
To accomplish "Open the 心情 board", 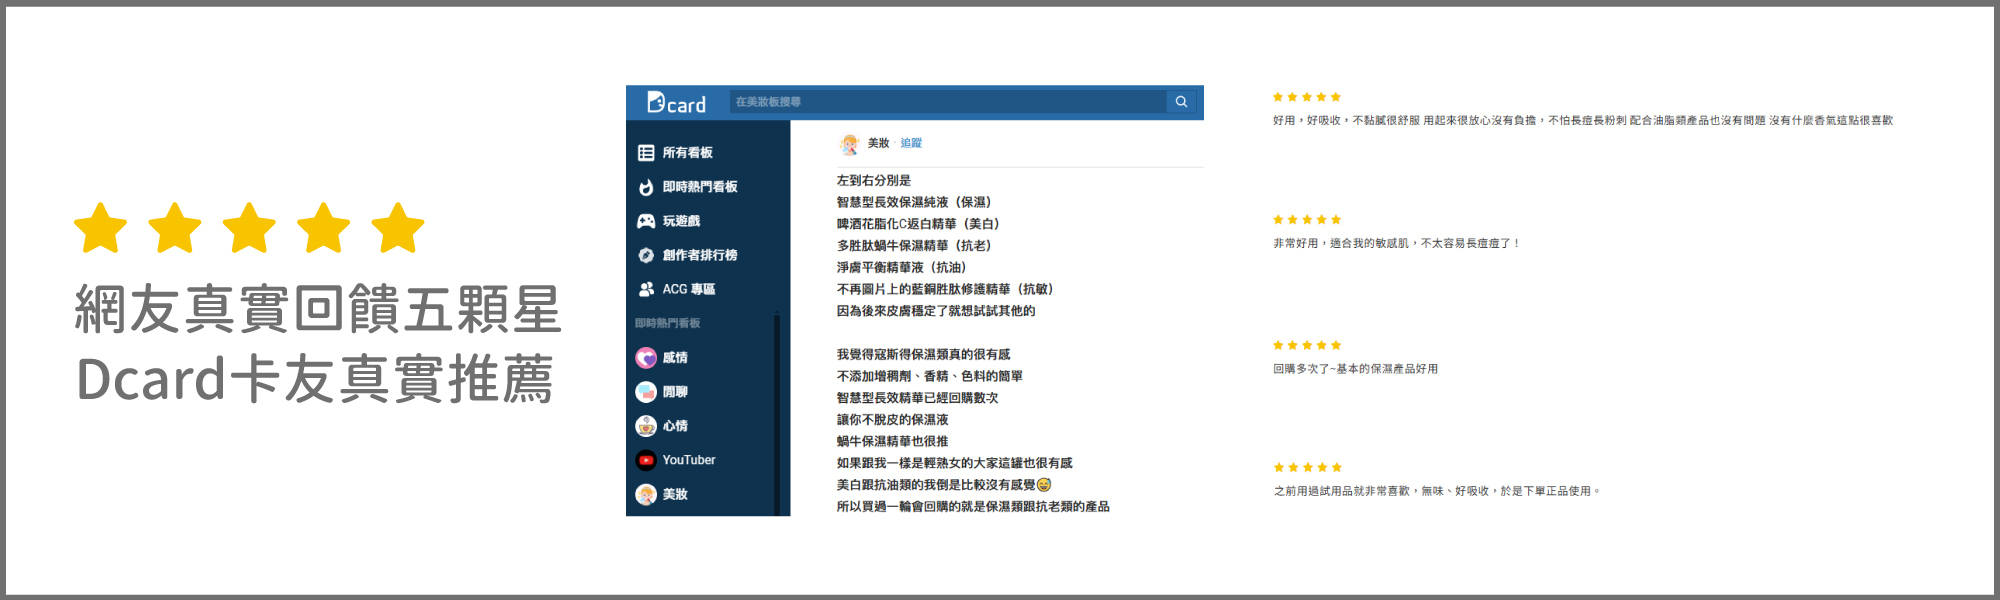I will (x=674, y=426).
